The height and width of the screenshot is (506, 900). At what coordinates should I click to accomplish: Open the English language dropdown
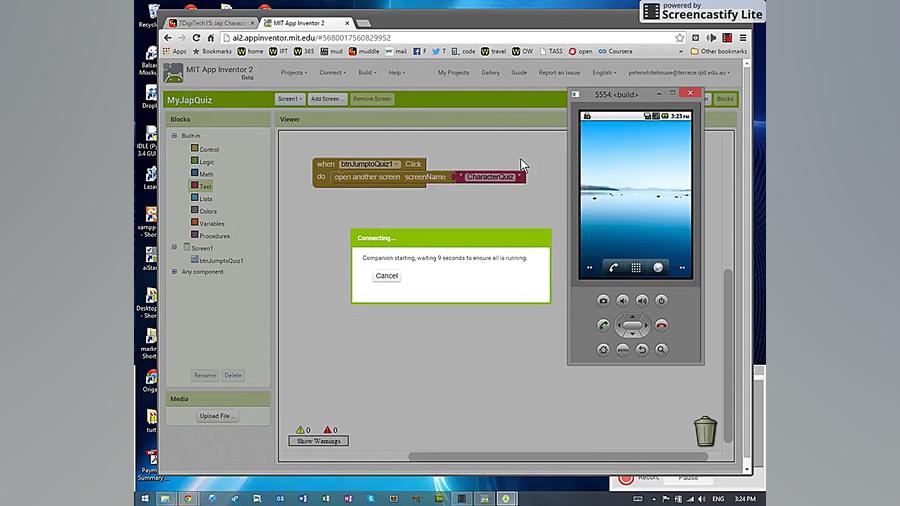pyautogui.click(x=604, y=73)
